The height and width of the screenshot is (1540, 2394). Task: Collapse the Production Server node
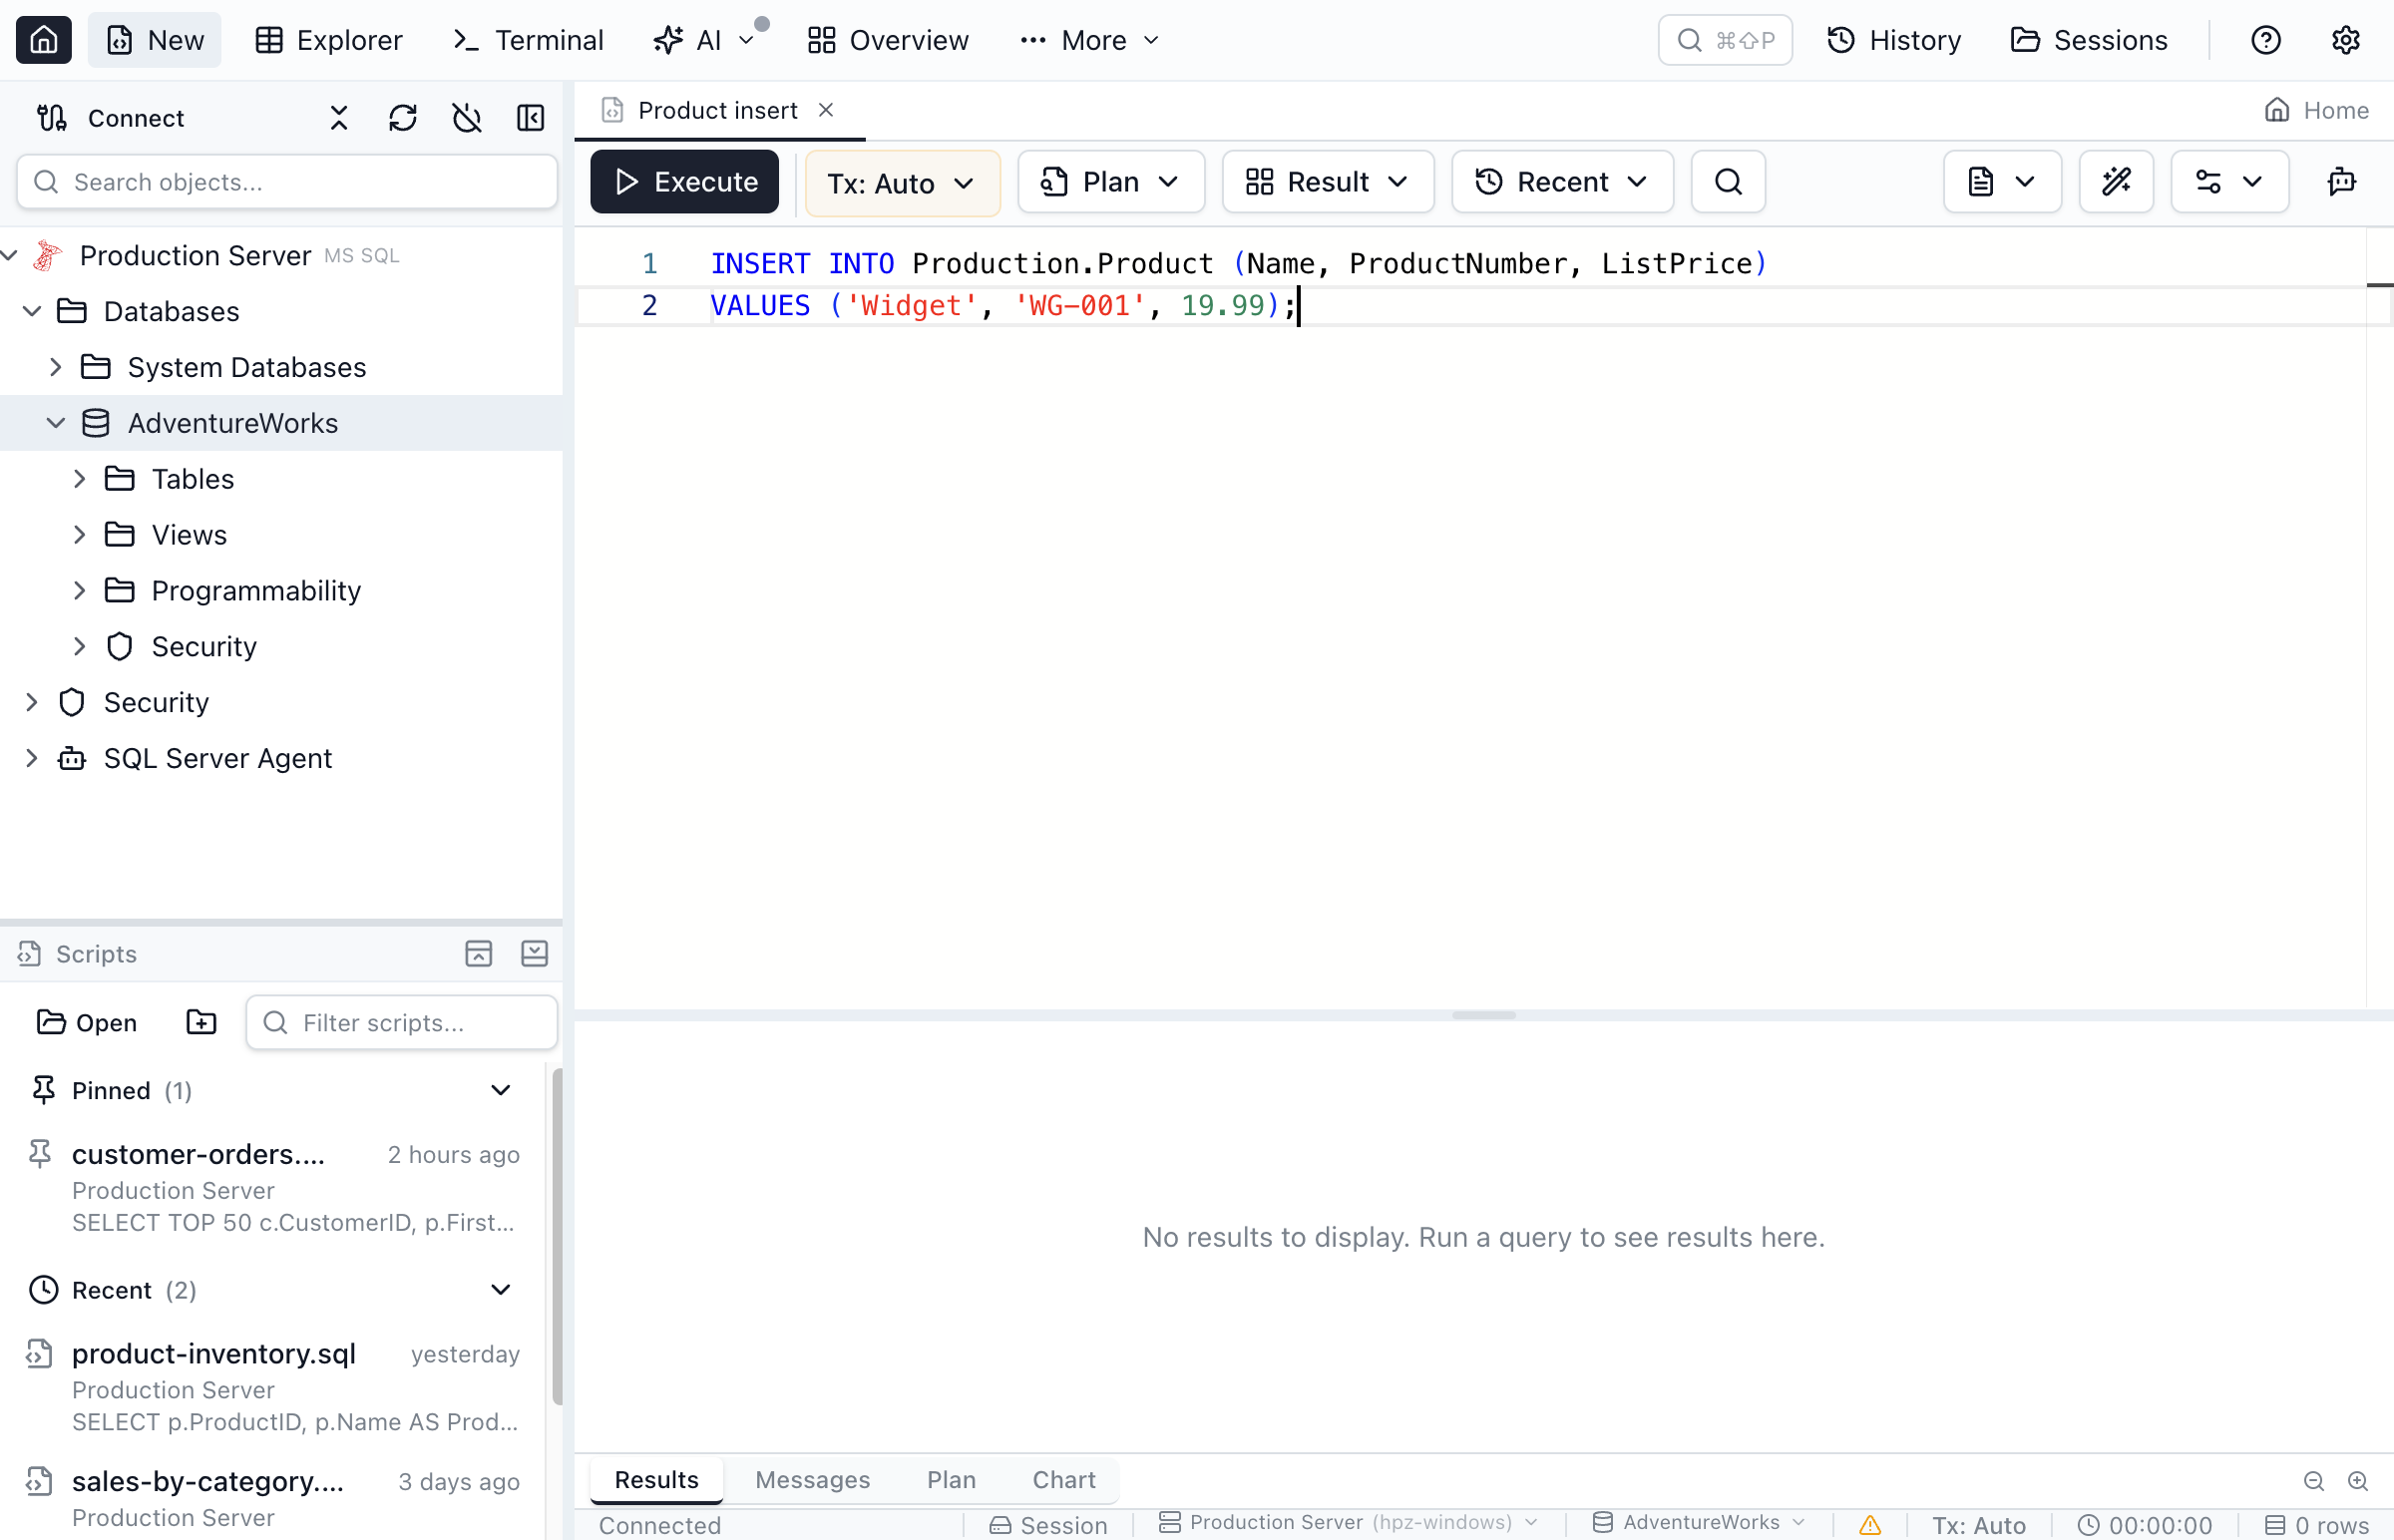(10, 256)
